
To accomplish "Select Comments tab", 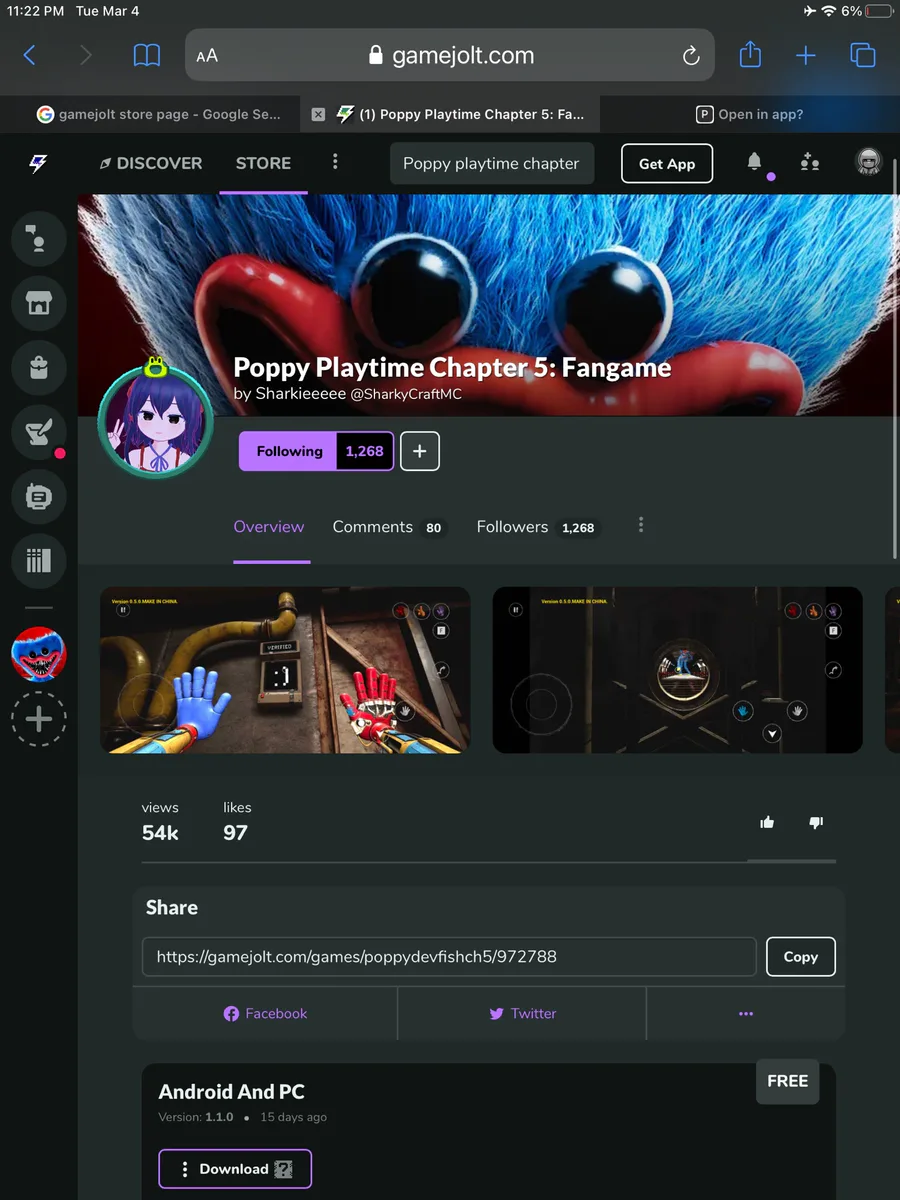I will coord(388,527).
